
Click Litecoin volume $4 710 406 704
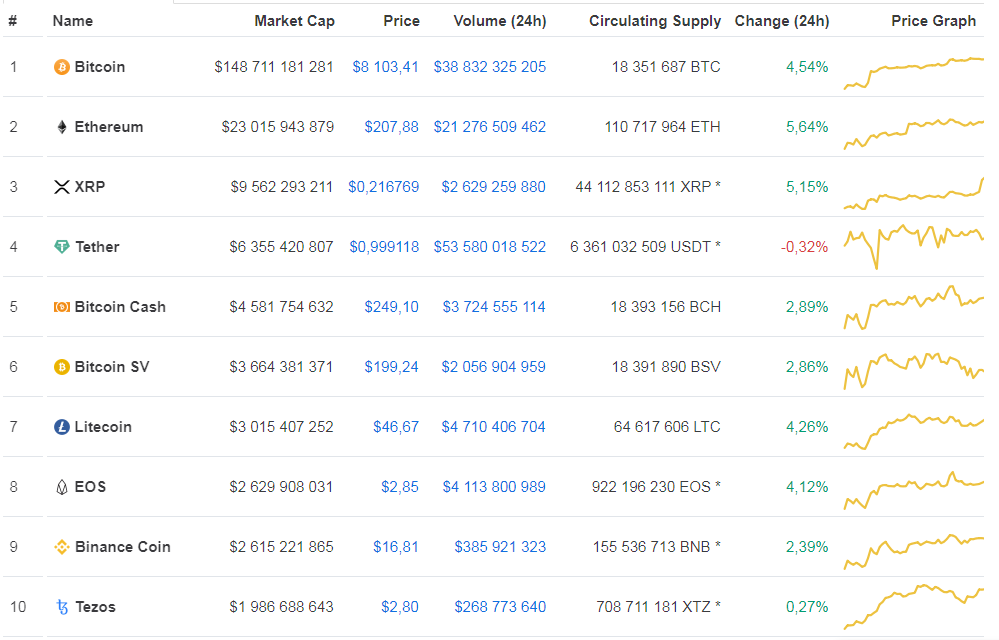494,427
